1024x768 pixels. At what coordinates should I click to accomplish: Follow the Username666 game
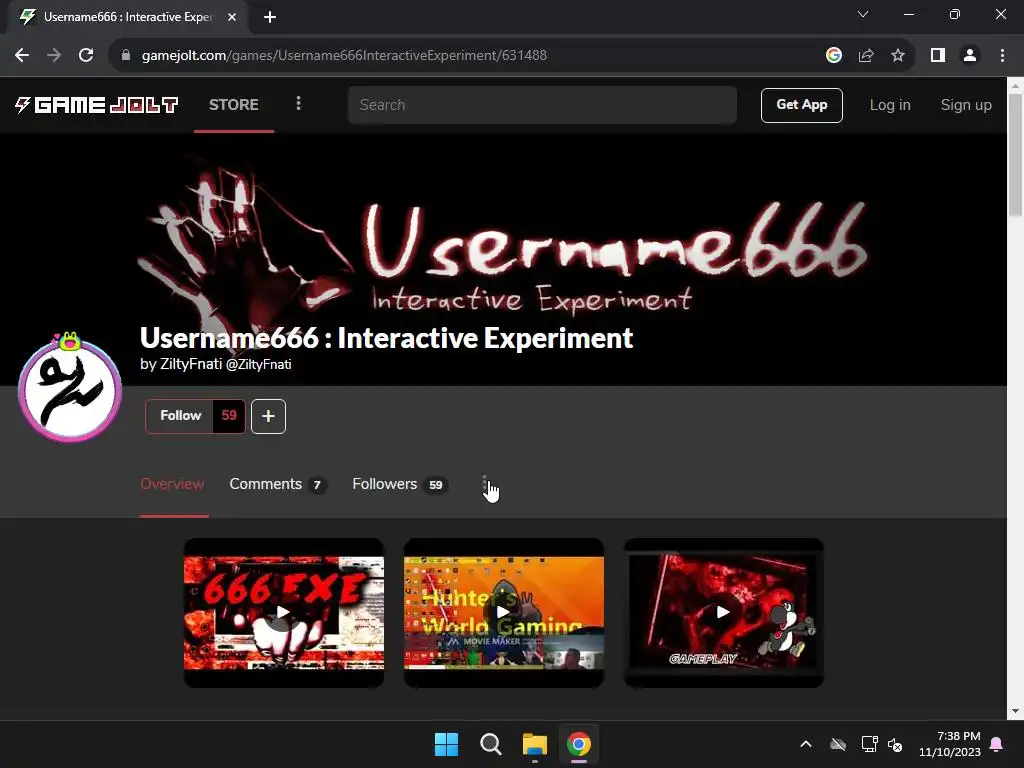click(x=180, y=415)
